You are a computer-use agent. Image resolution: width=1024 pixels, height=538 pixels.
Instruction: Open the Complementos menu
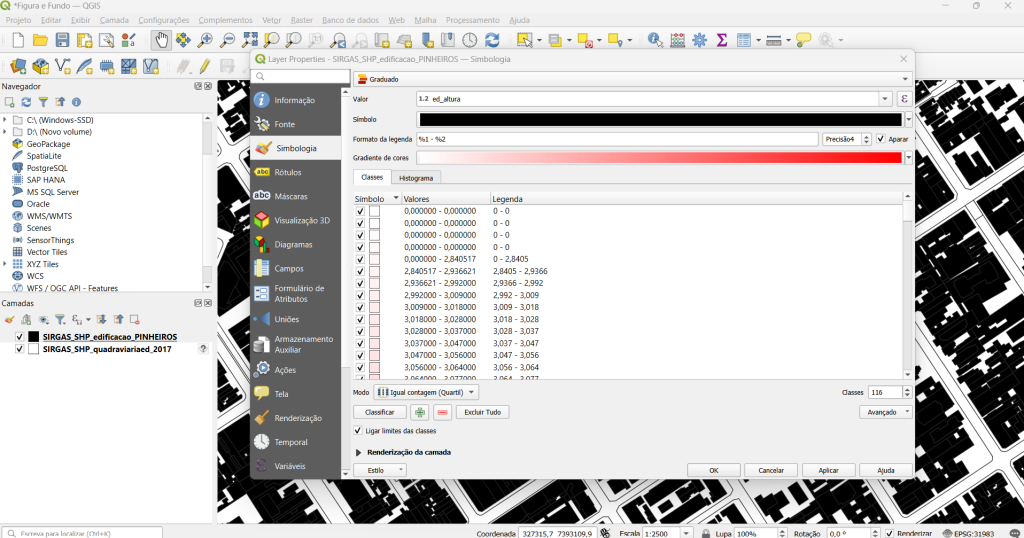click(225, 20)
